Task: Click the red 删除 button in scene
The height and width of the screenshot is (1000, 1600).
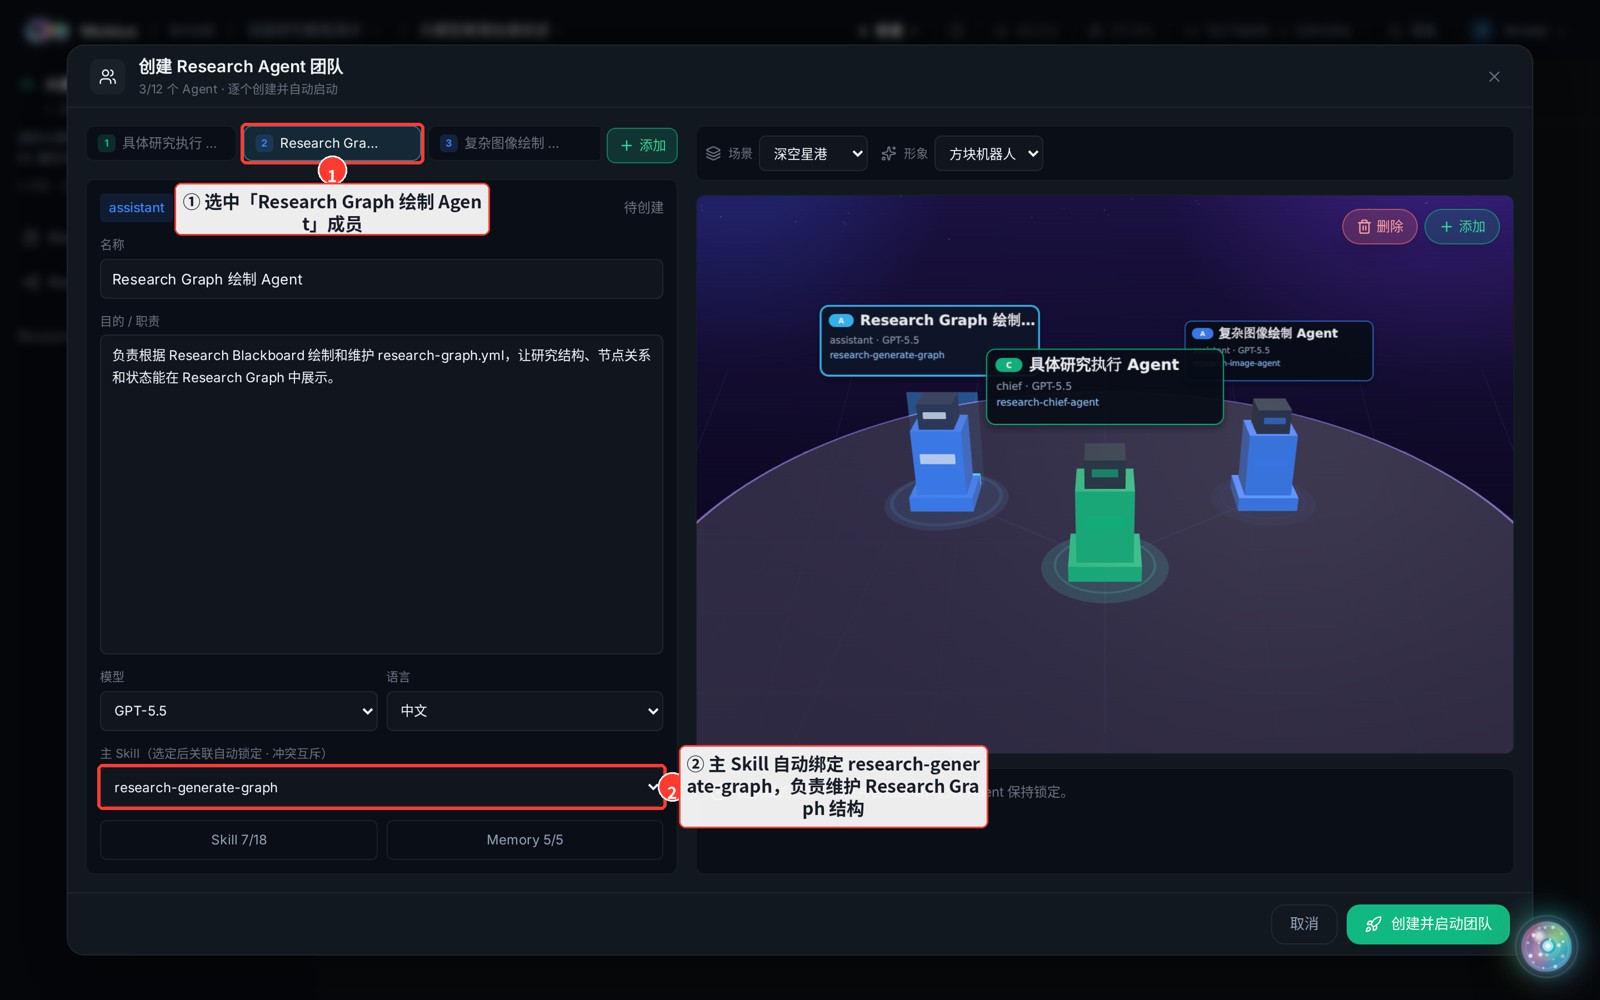Action: click(x=1379, y=227)
